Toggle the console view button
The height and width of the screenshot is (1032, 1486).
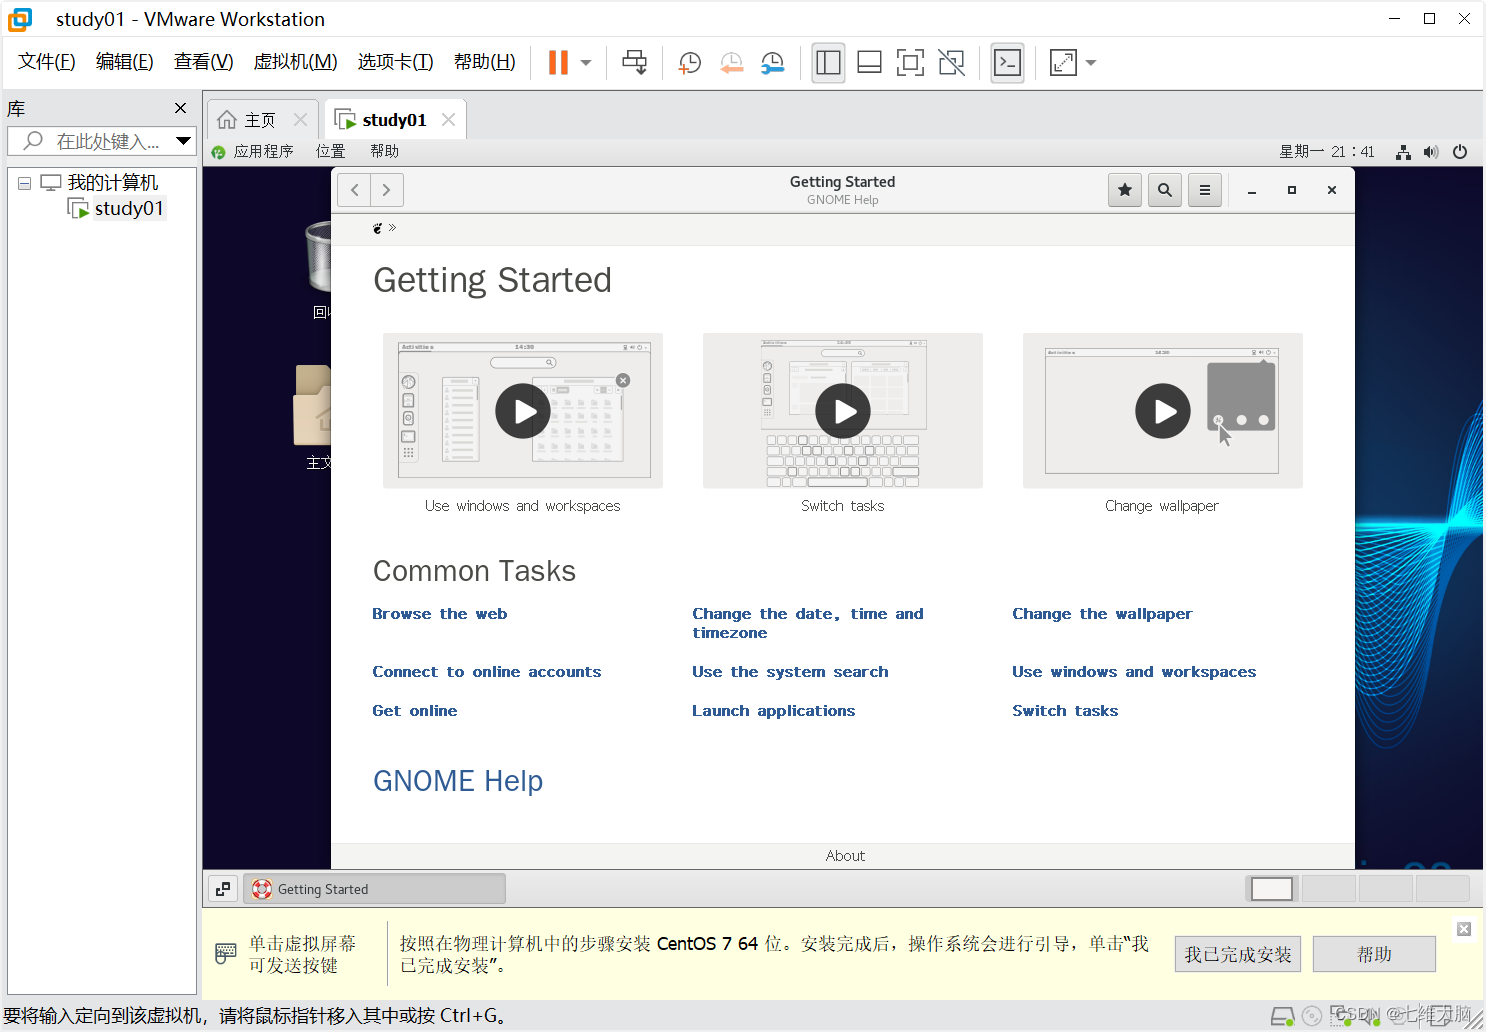(1007, 63)
